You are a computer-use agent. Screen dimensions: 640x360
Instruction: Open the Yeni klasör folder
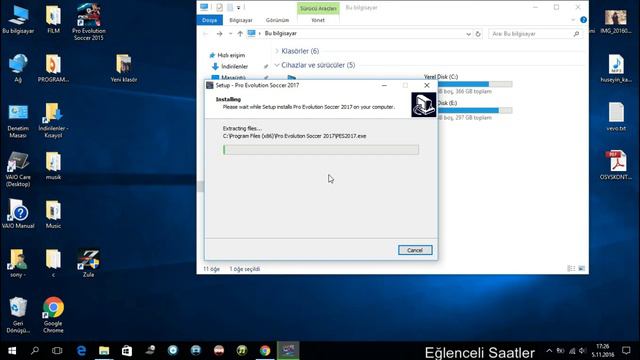[124, 68]
